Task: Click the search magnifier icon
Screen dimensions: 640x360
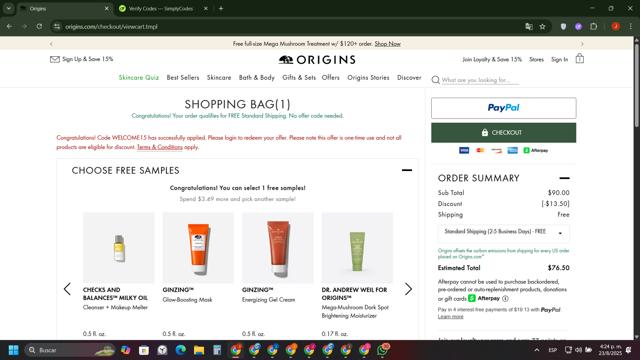Action: point(436,80)
